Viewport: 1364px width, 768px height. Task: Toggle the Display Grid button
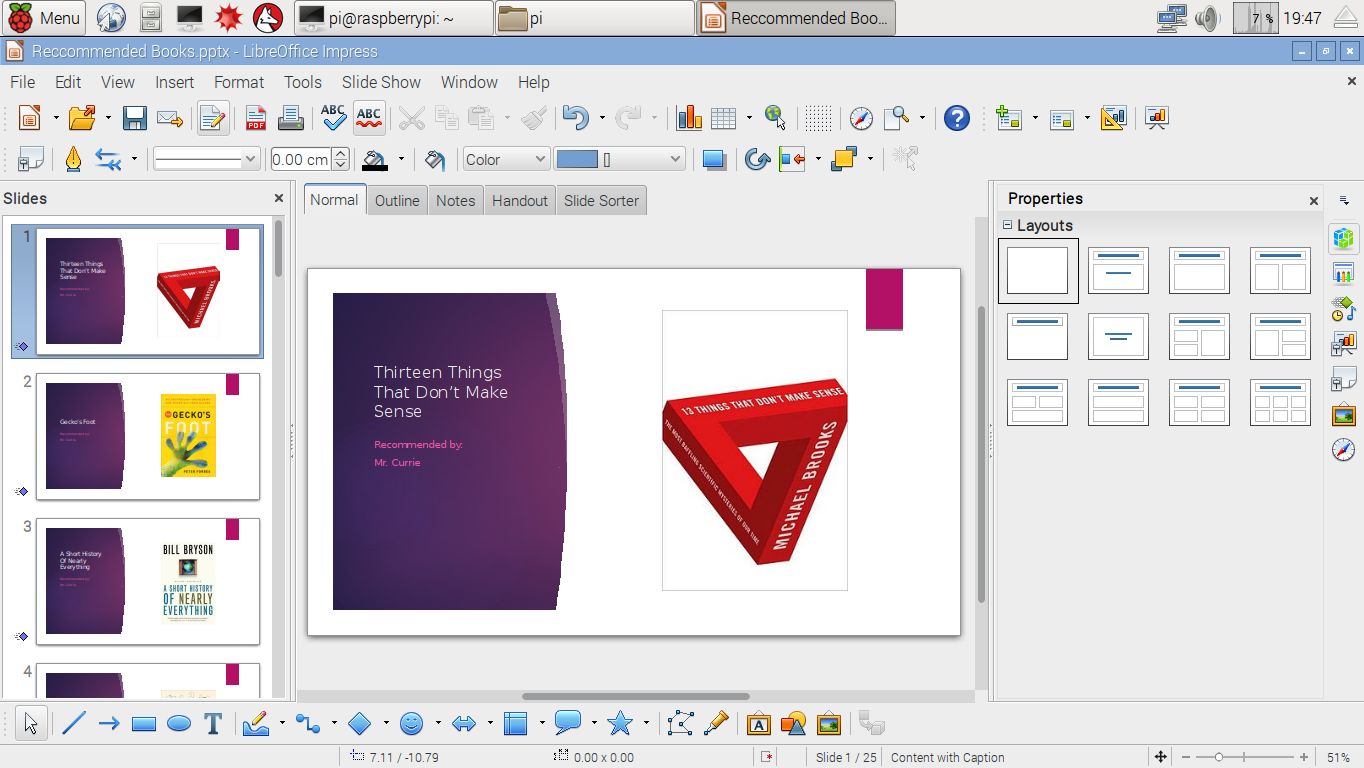[x=818, y=118]
